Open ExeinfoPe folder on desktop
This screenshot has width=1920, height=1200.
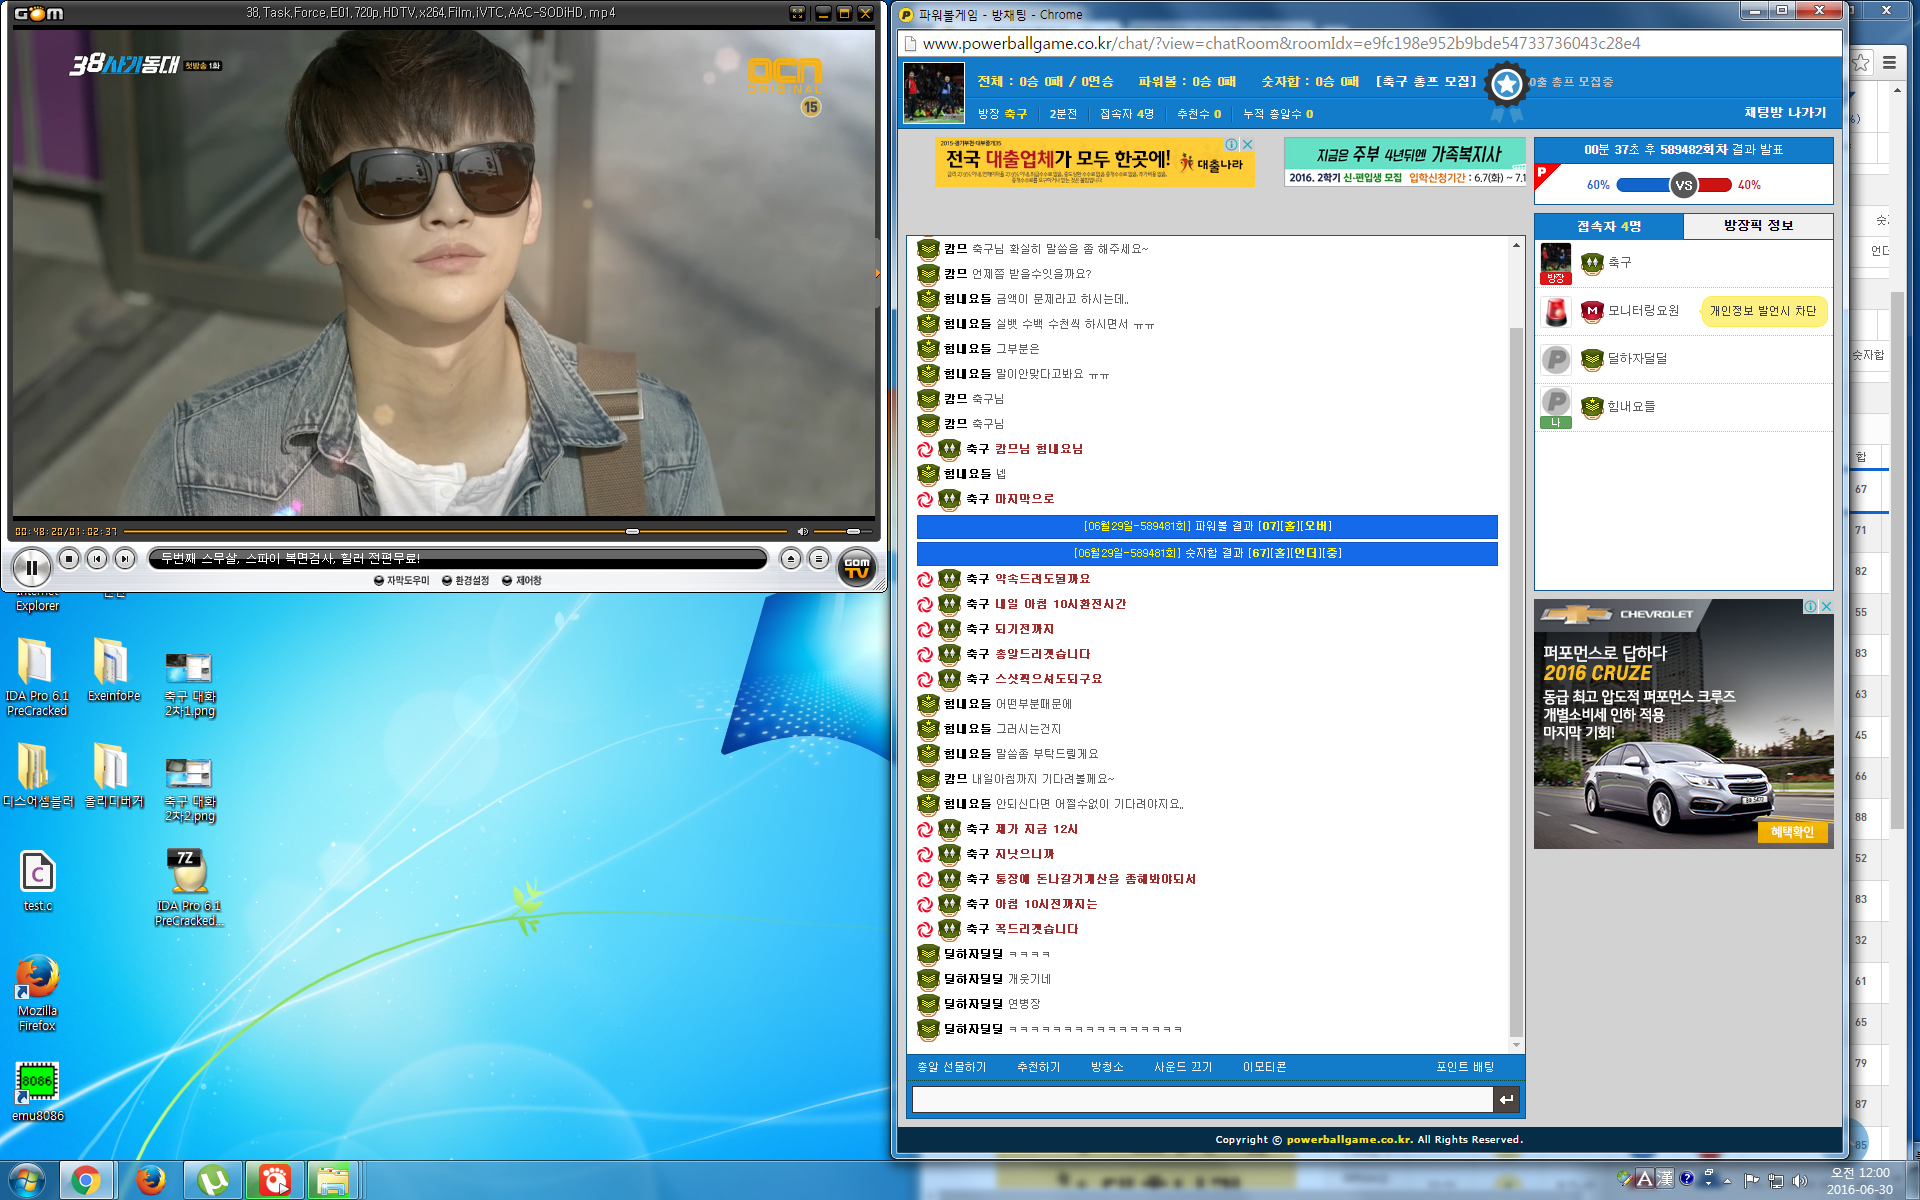(113, 669)
